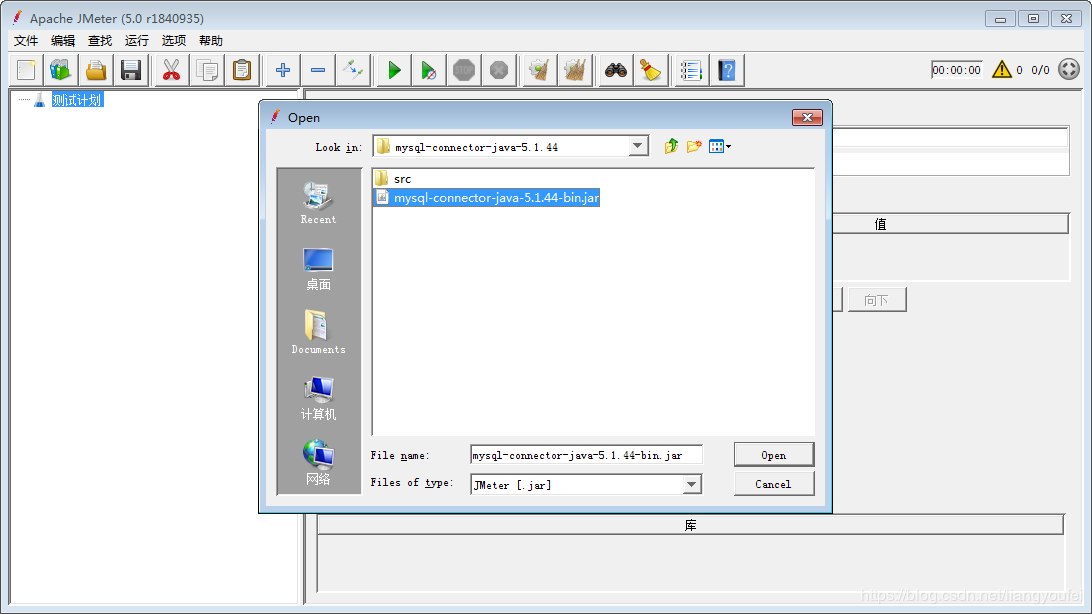Open the 帮助 menu
The height and width of the screenshot is (614, 1092).
(210, 40)
